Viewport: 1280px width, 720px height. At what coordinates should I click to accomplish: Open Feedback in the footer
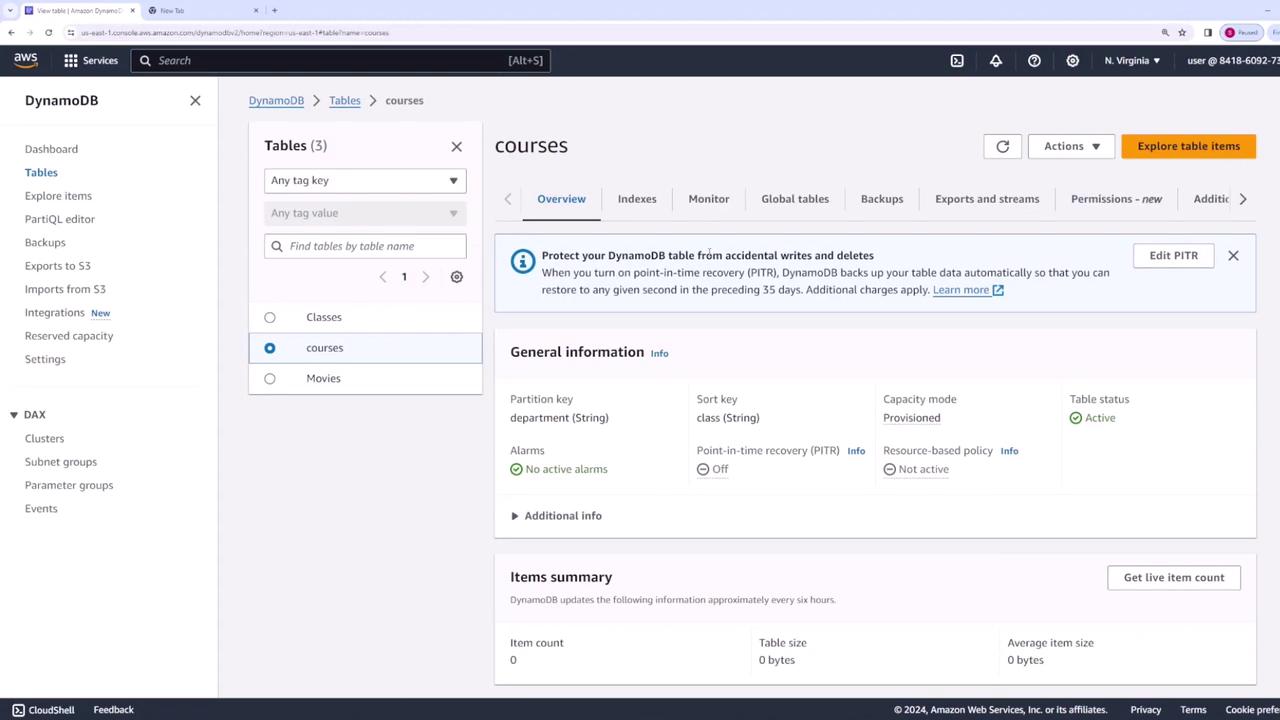pos(113,710)
